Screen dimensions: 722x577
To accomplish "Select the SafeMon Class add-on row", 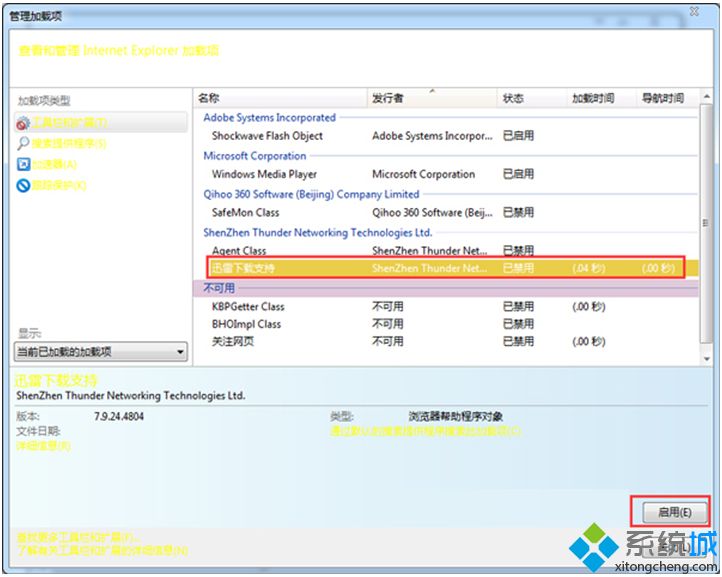I will coord(446,212).
